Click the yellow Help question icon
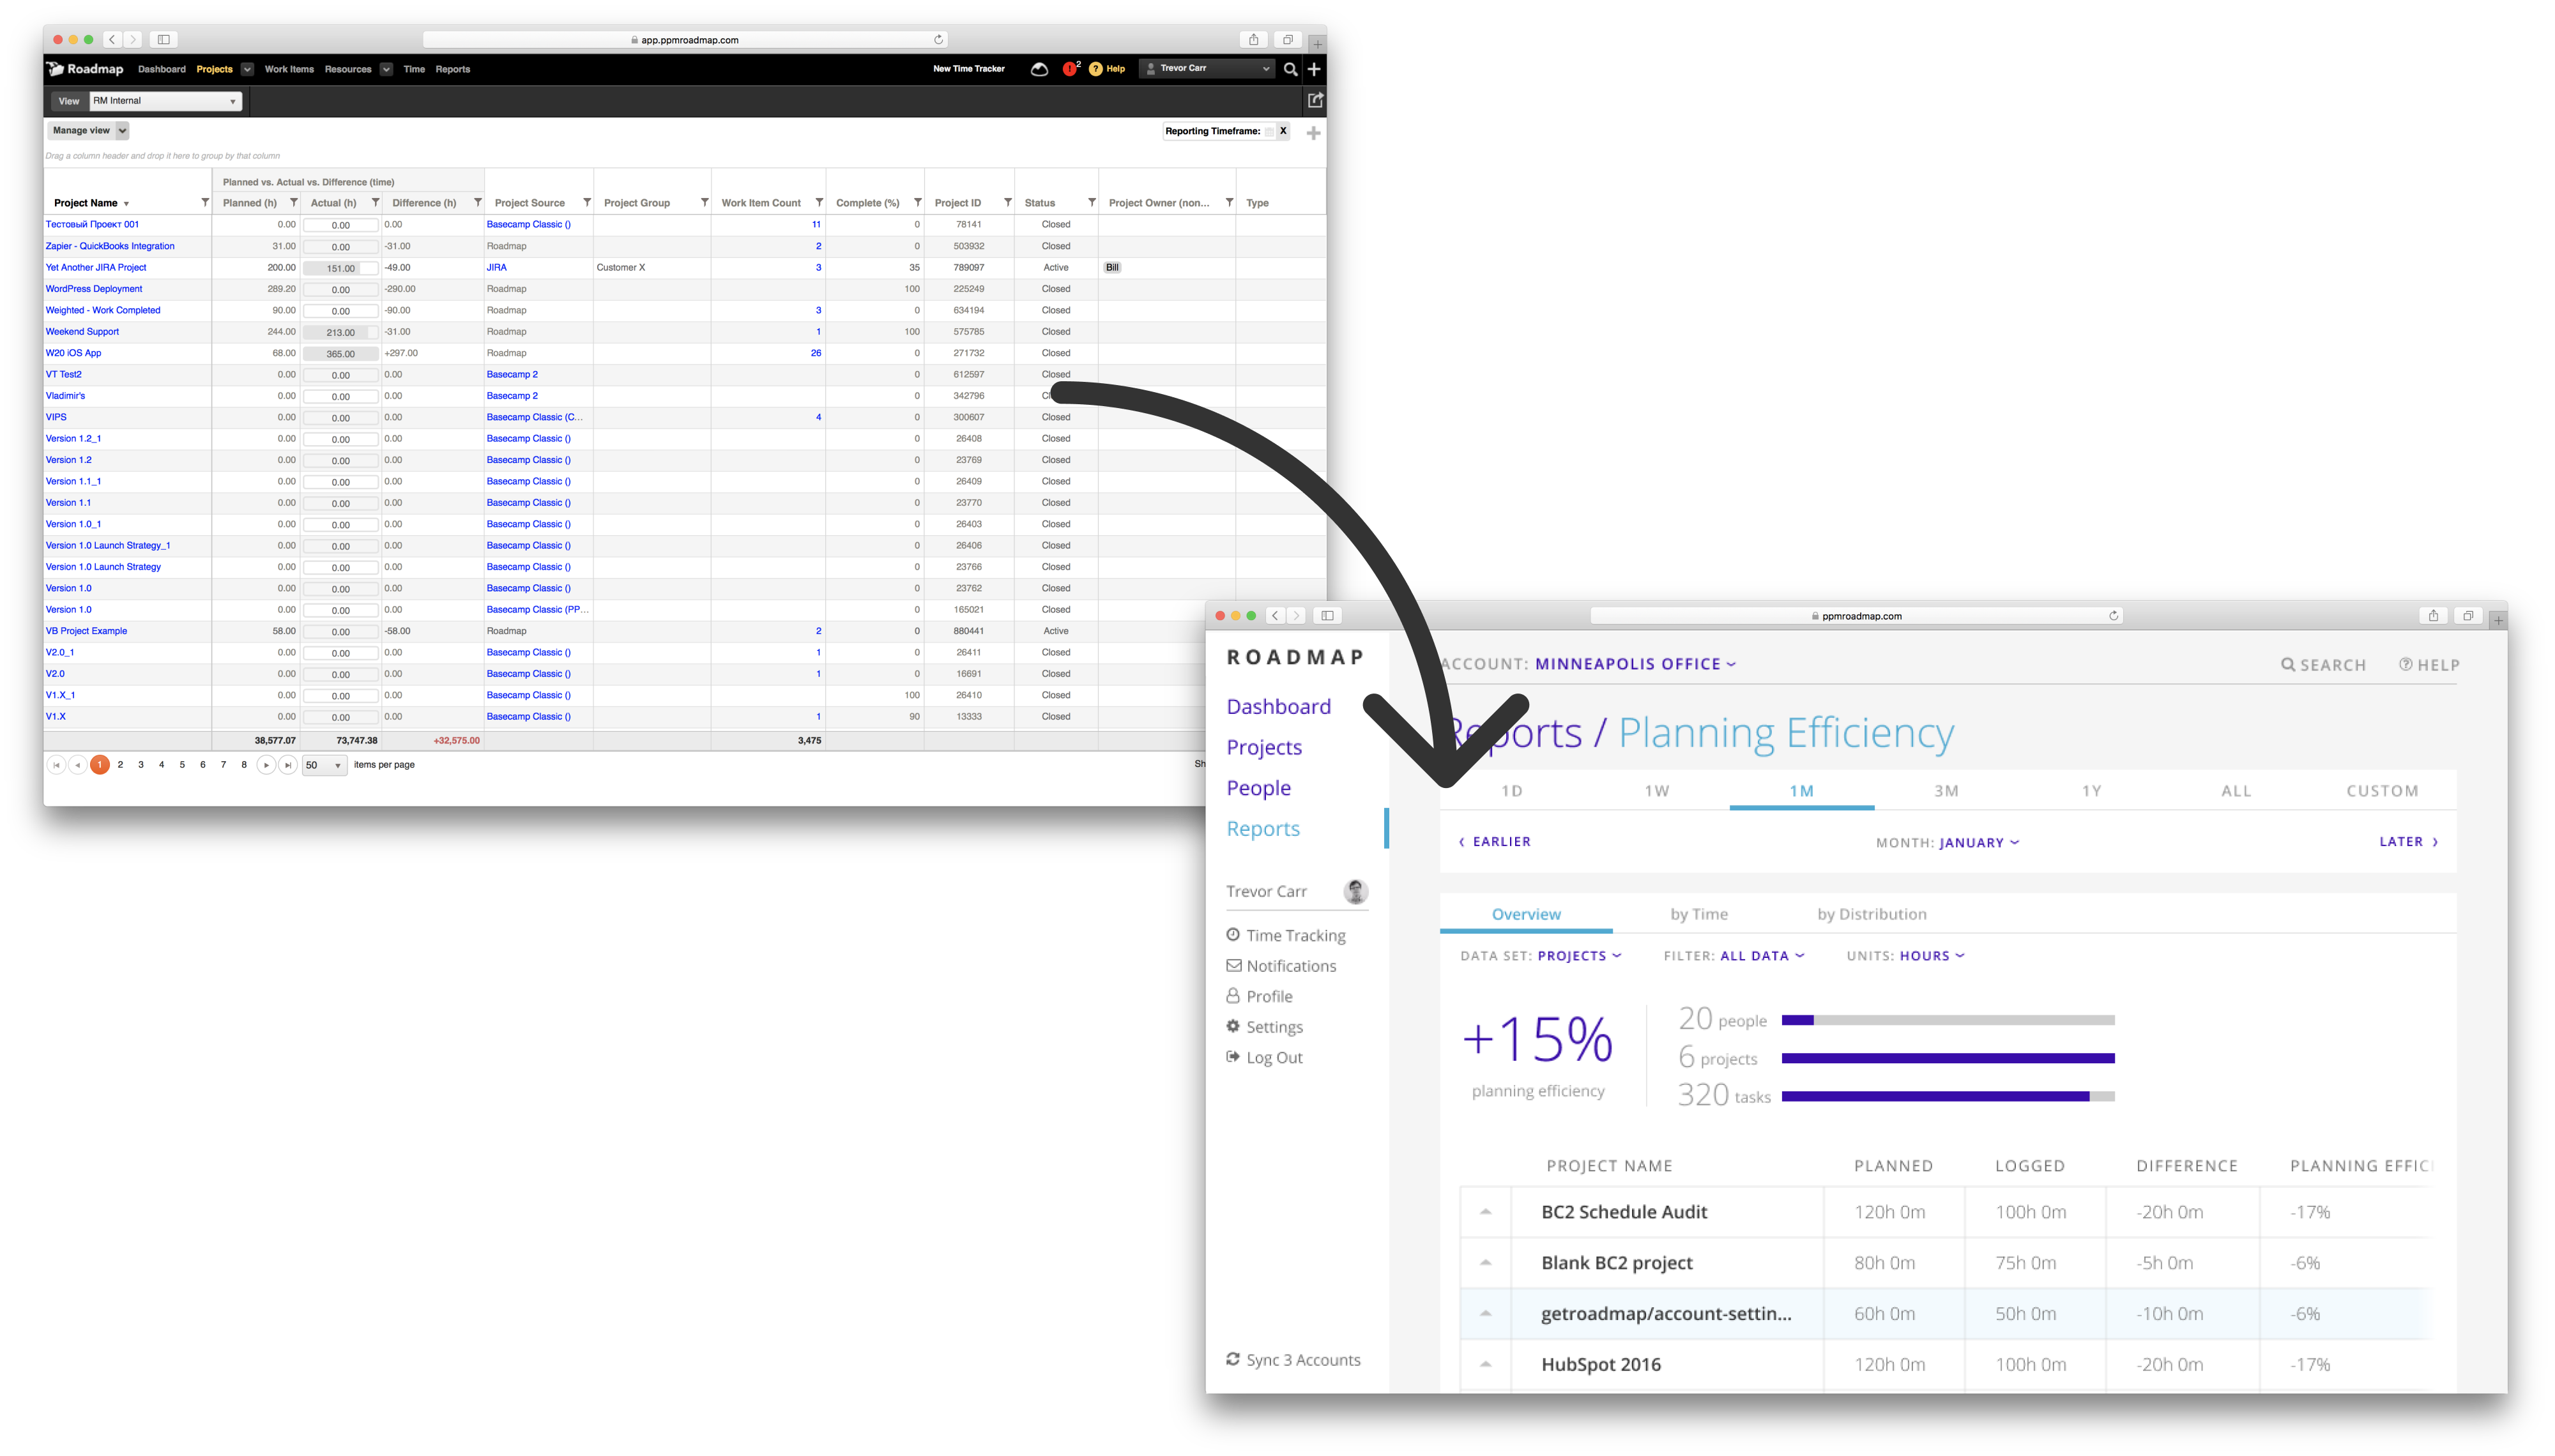The width and height of the screenshot is (2555, 1456). click(1096, 69)
